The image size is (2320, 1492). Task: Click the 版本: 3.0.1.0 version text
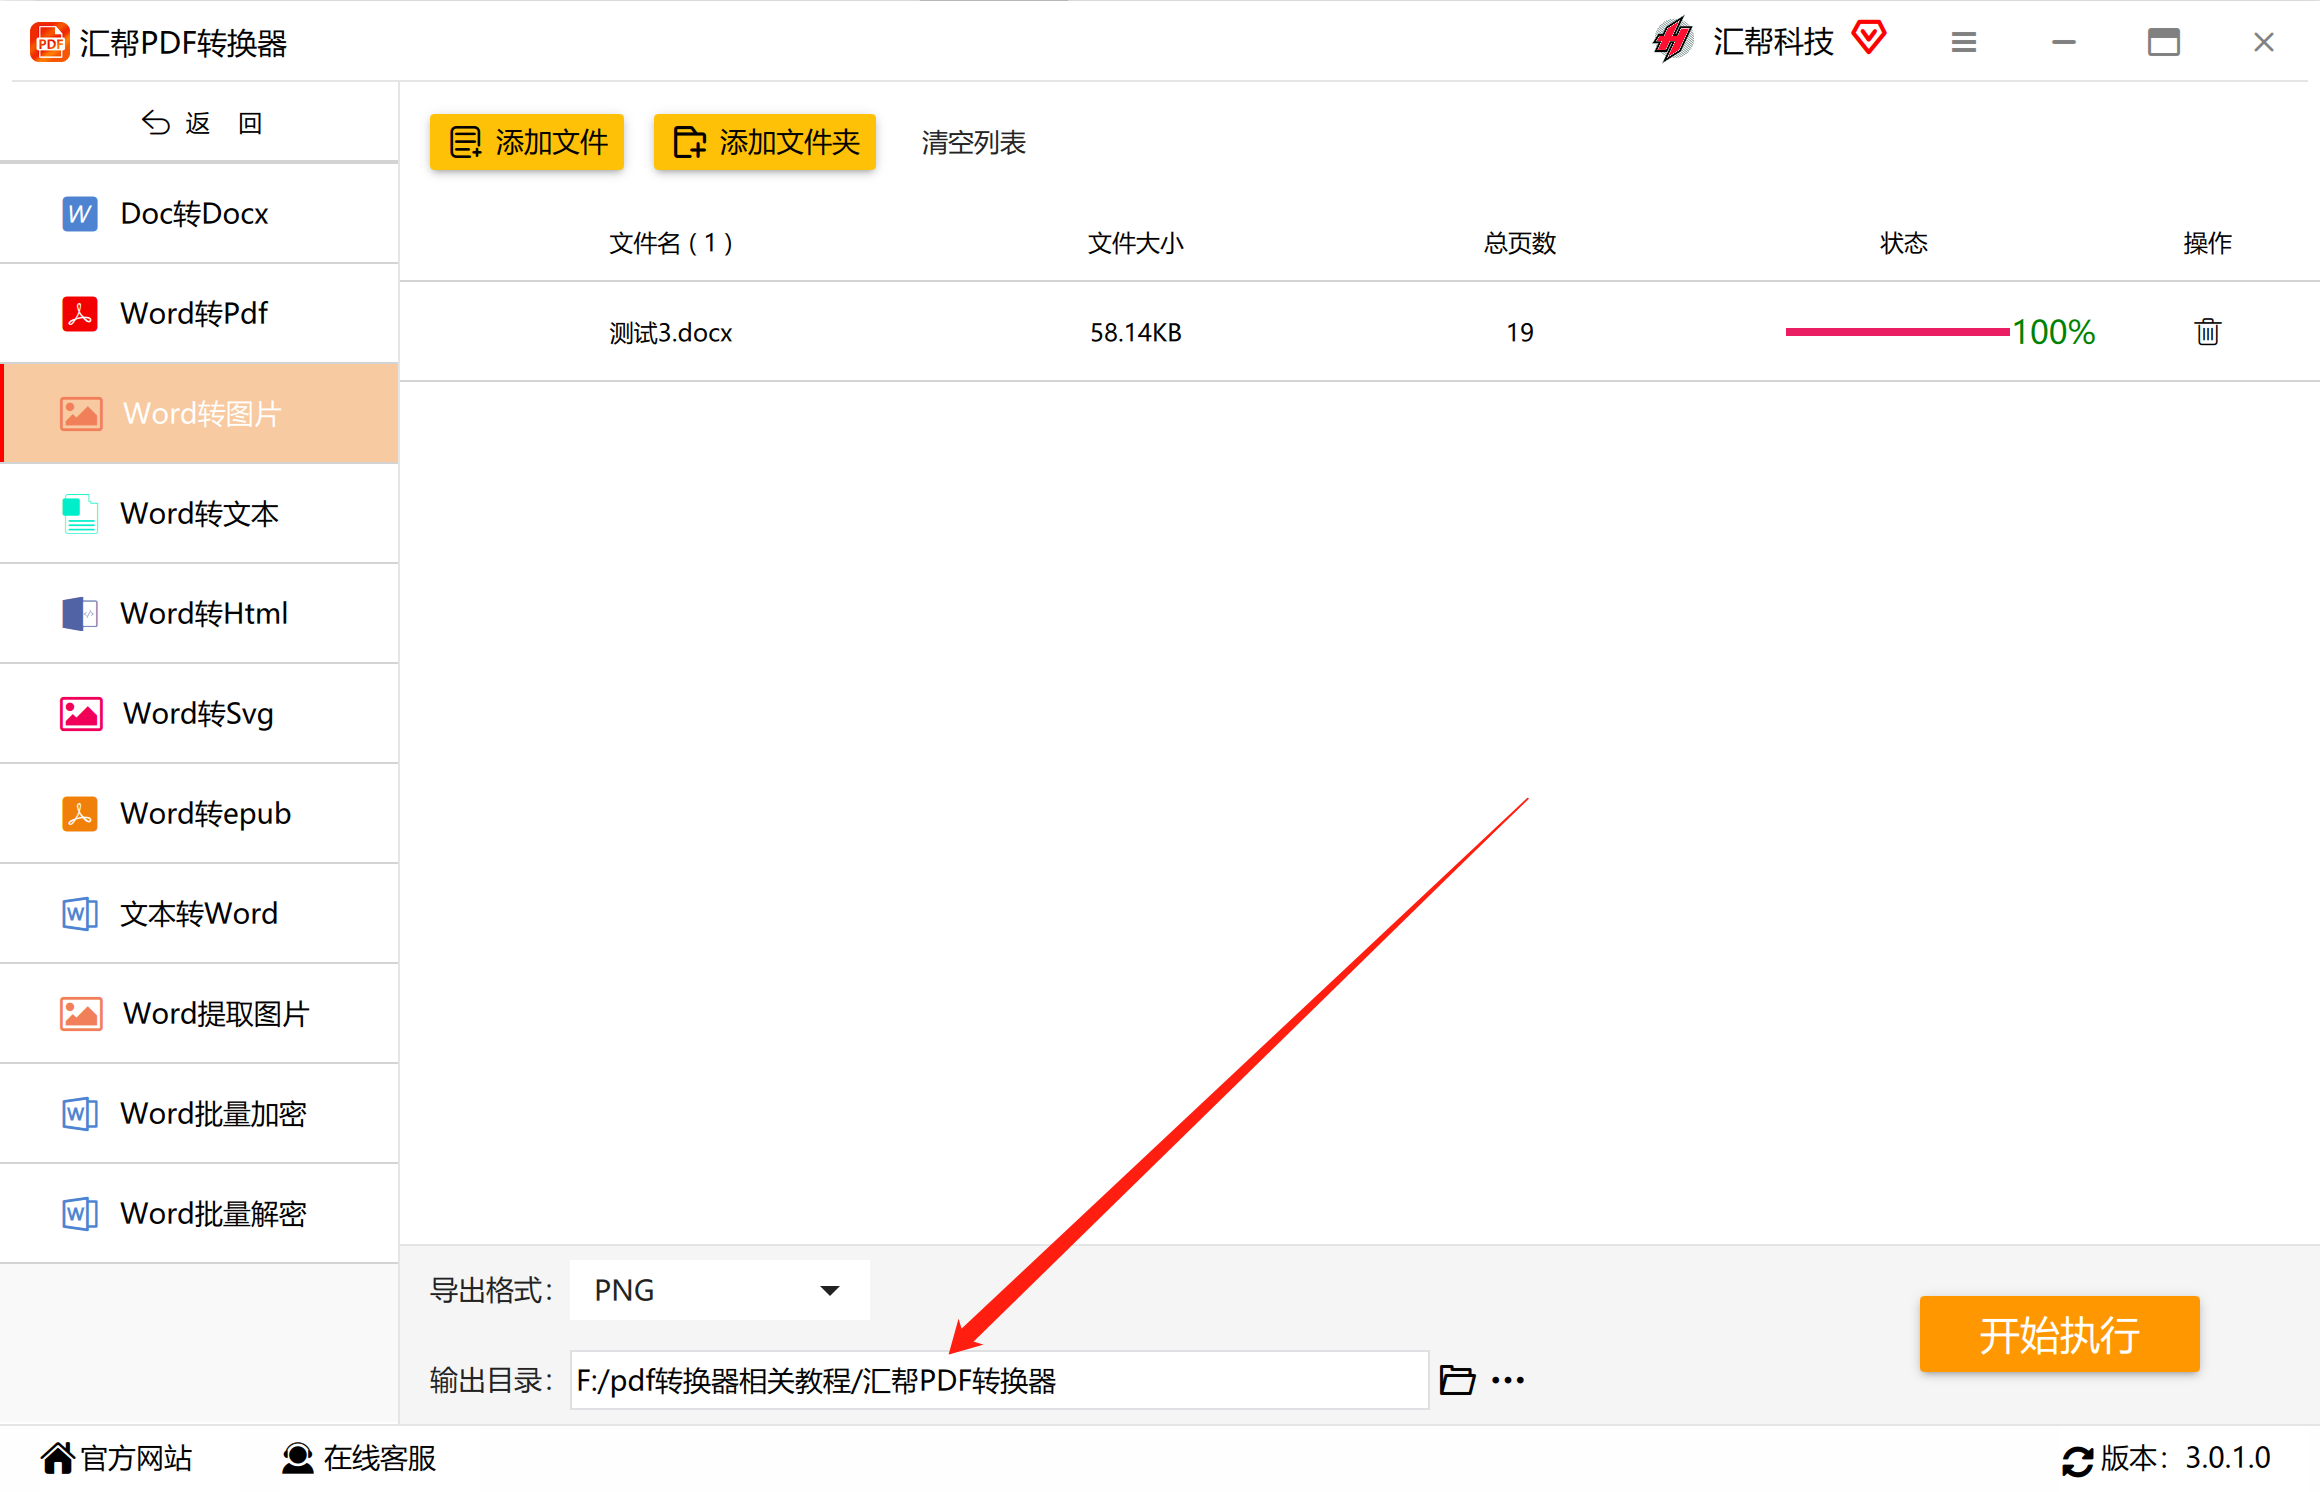[x=2186, y=1459]
